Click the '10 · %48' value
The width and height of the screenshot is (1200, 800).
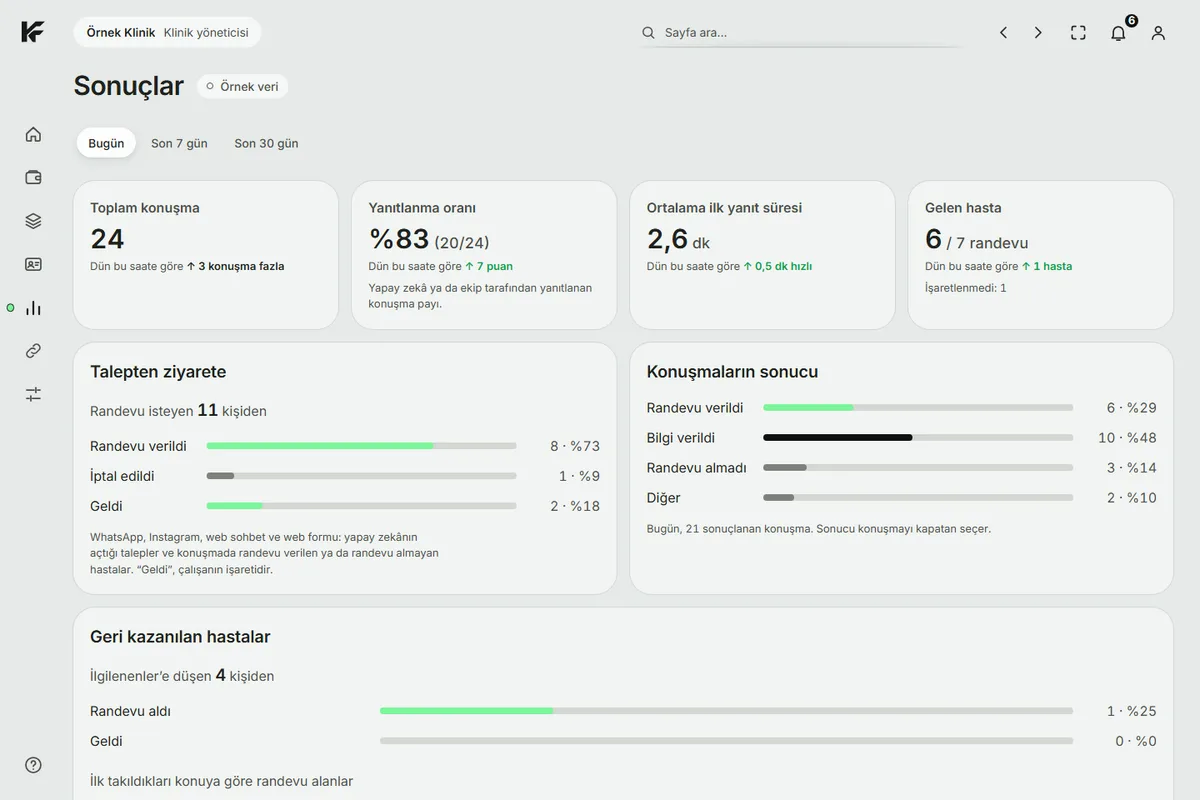[x=1127, y=438]
